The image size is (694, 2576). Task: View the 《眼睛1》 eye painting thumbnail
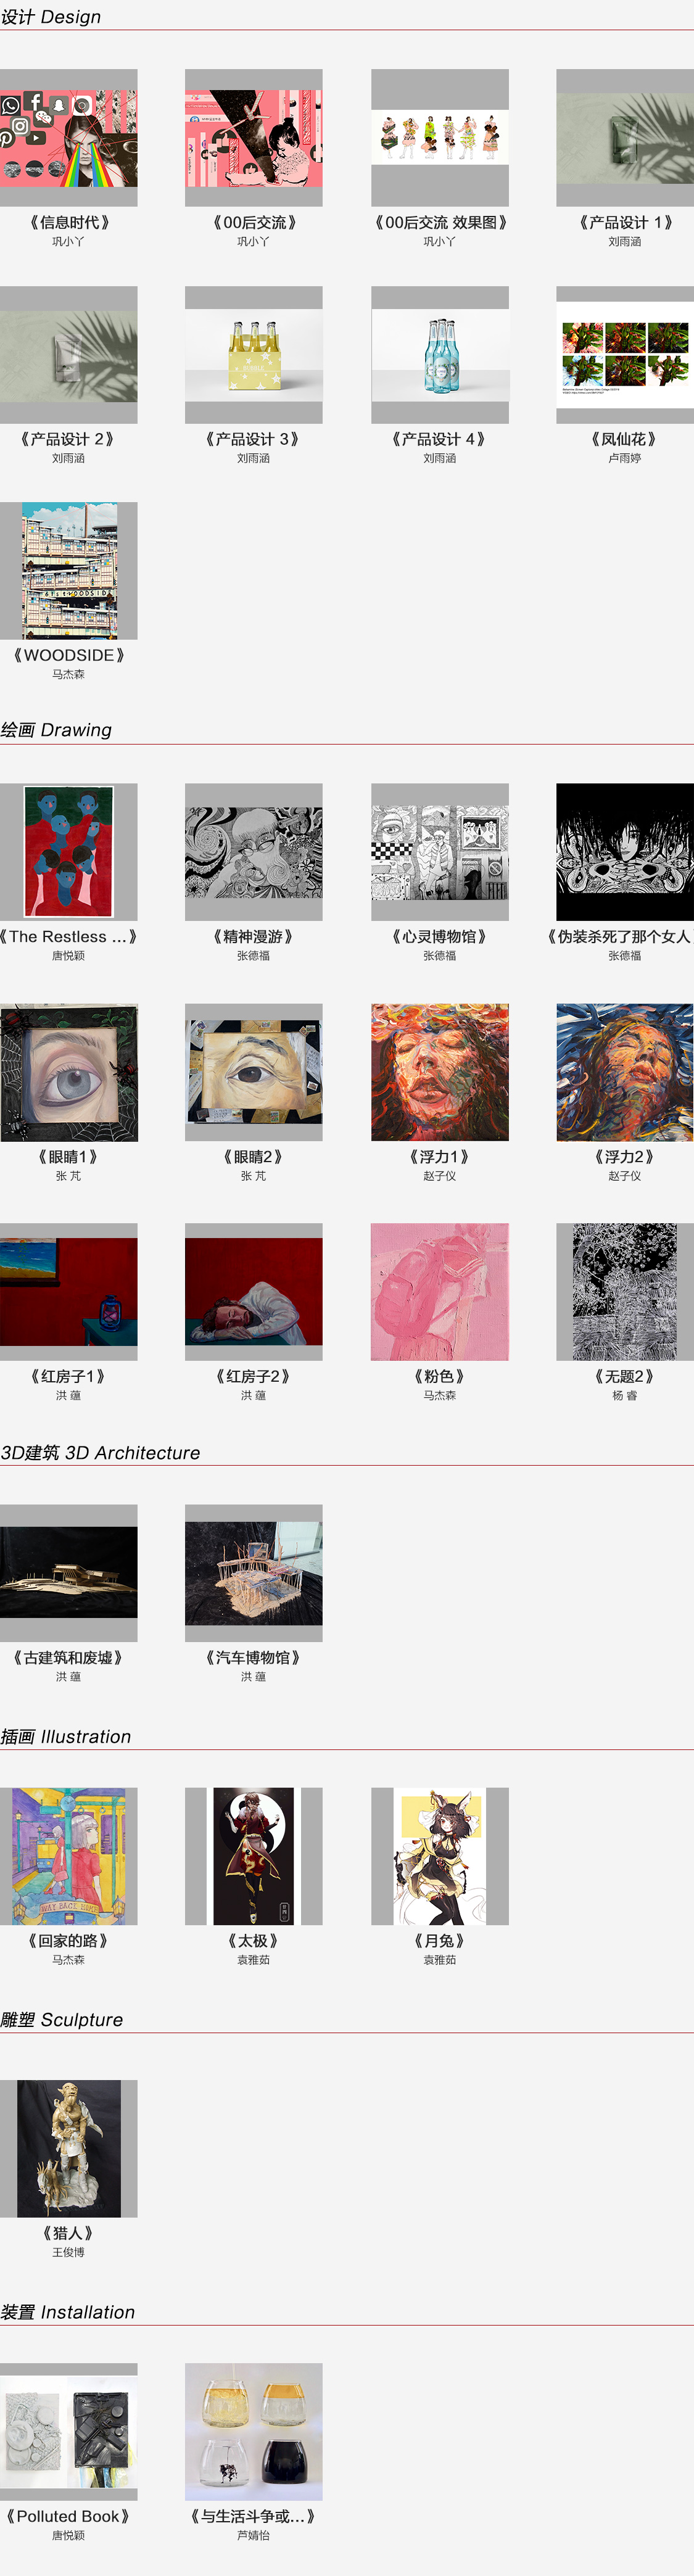tap(68, 1072)
